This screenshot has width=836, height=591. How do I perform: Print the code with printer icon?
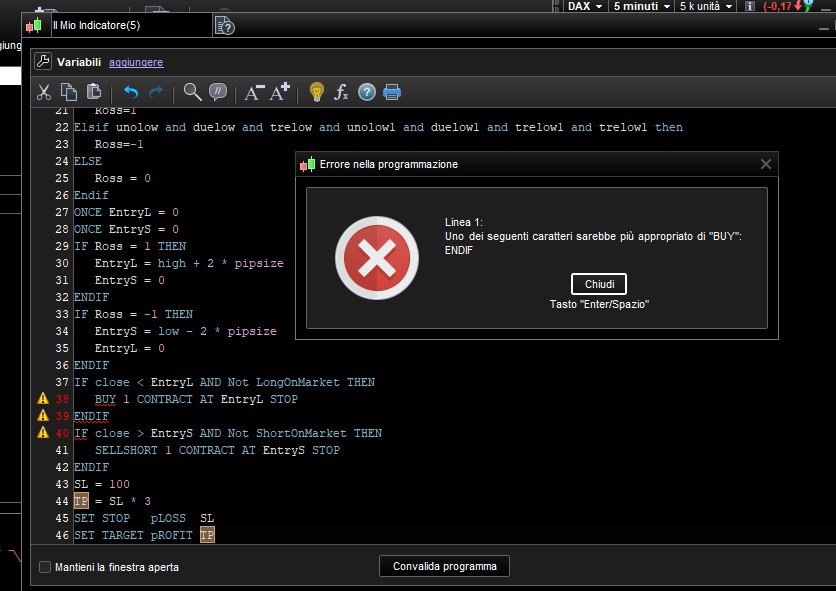[392, 92]
